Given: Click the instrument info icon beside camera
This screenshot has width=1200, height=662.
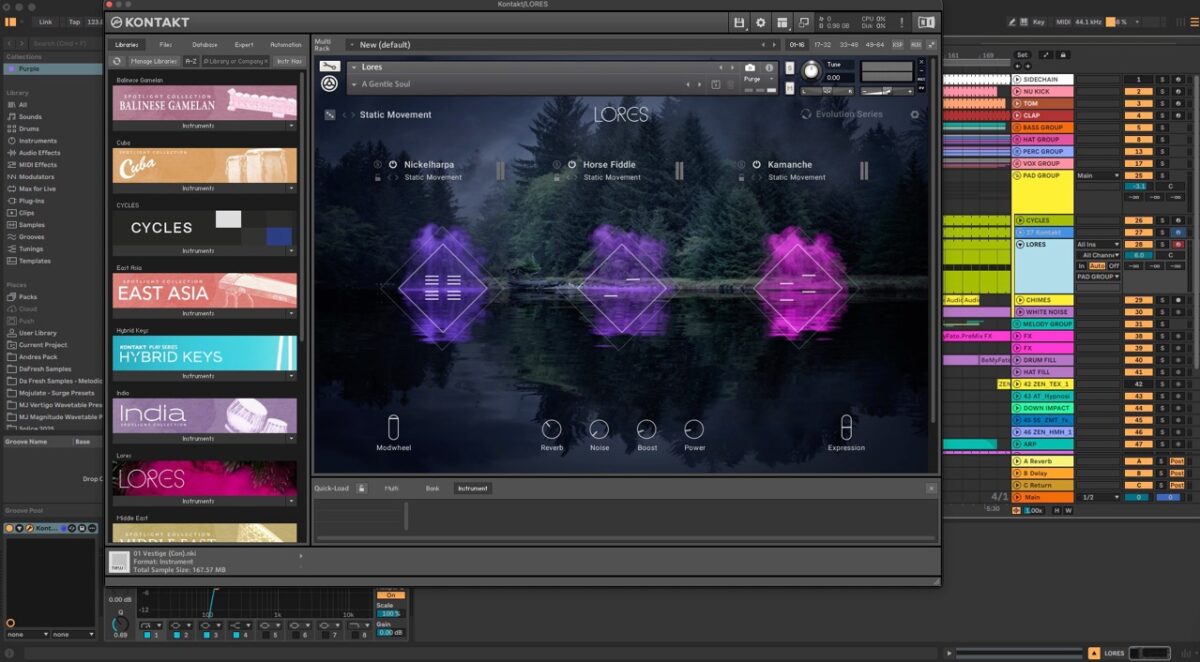Looking at the screenshot, I should pyautogui.click(x=768, y=67).
